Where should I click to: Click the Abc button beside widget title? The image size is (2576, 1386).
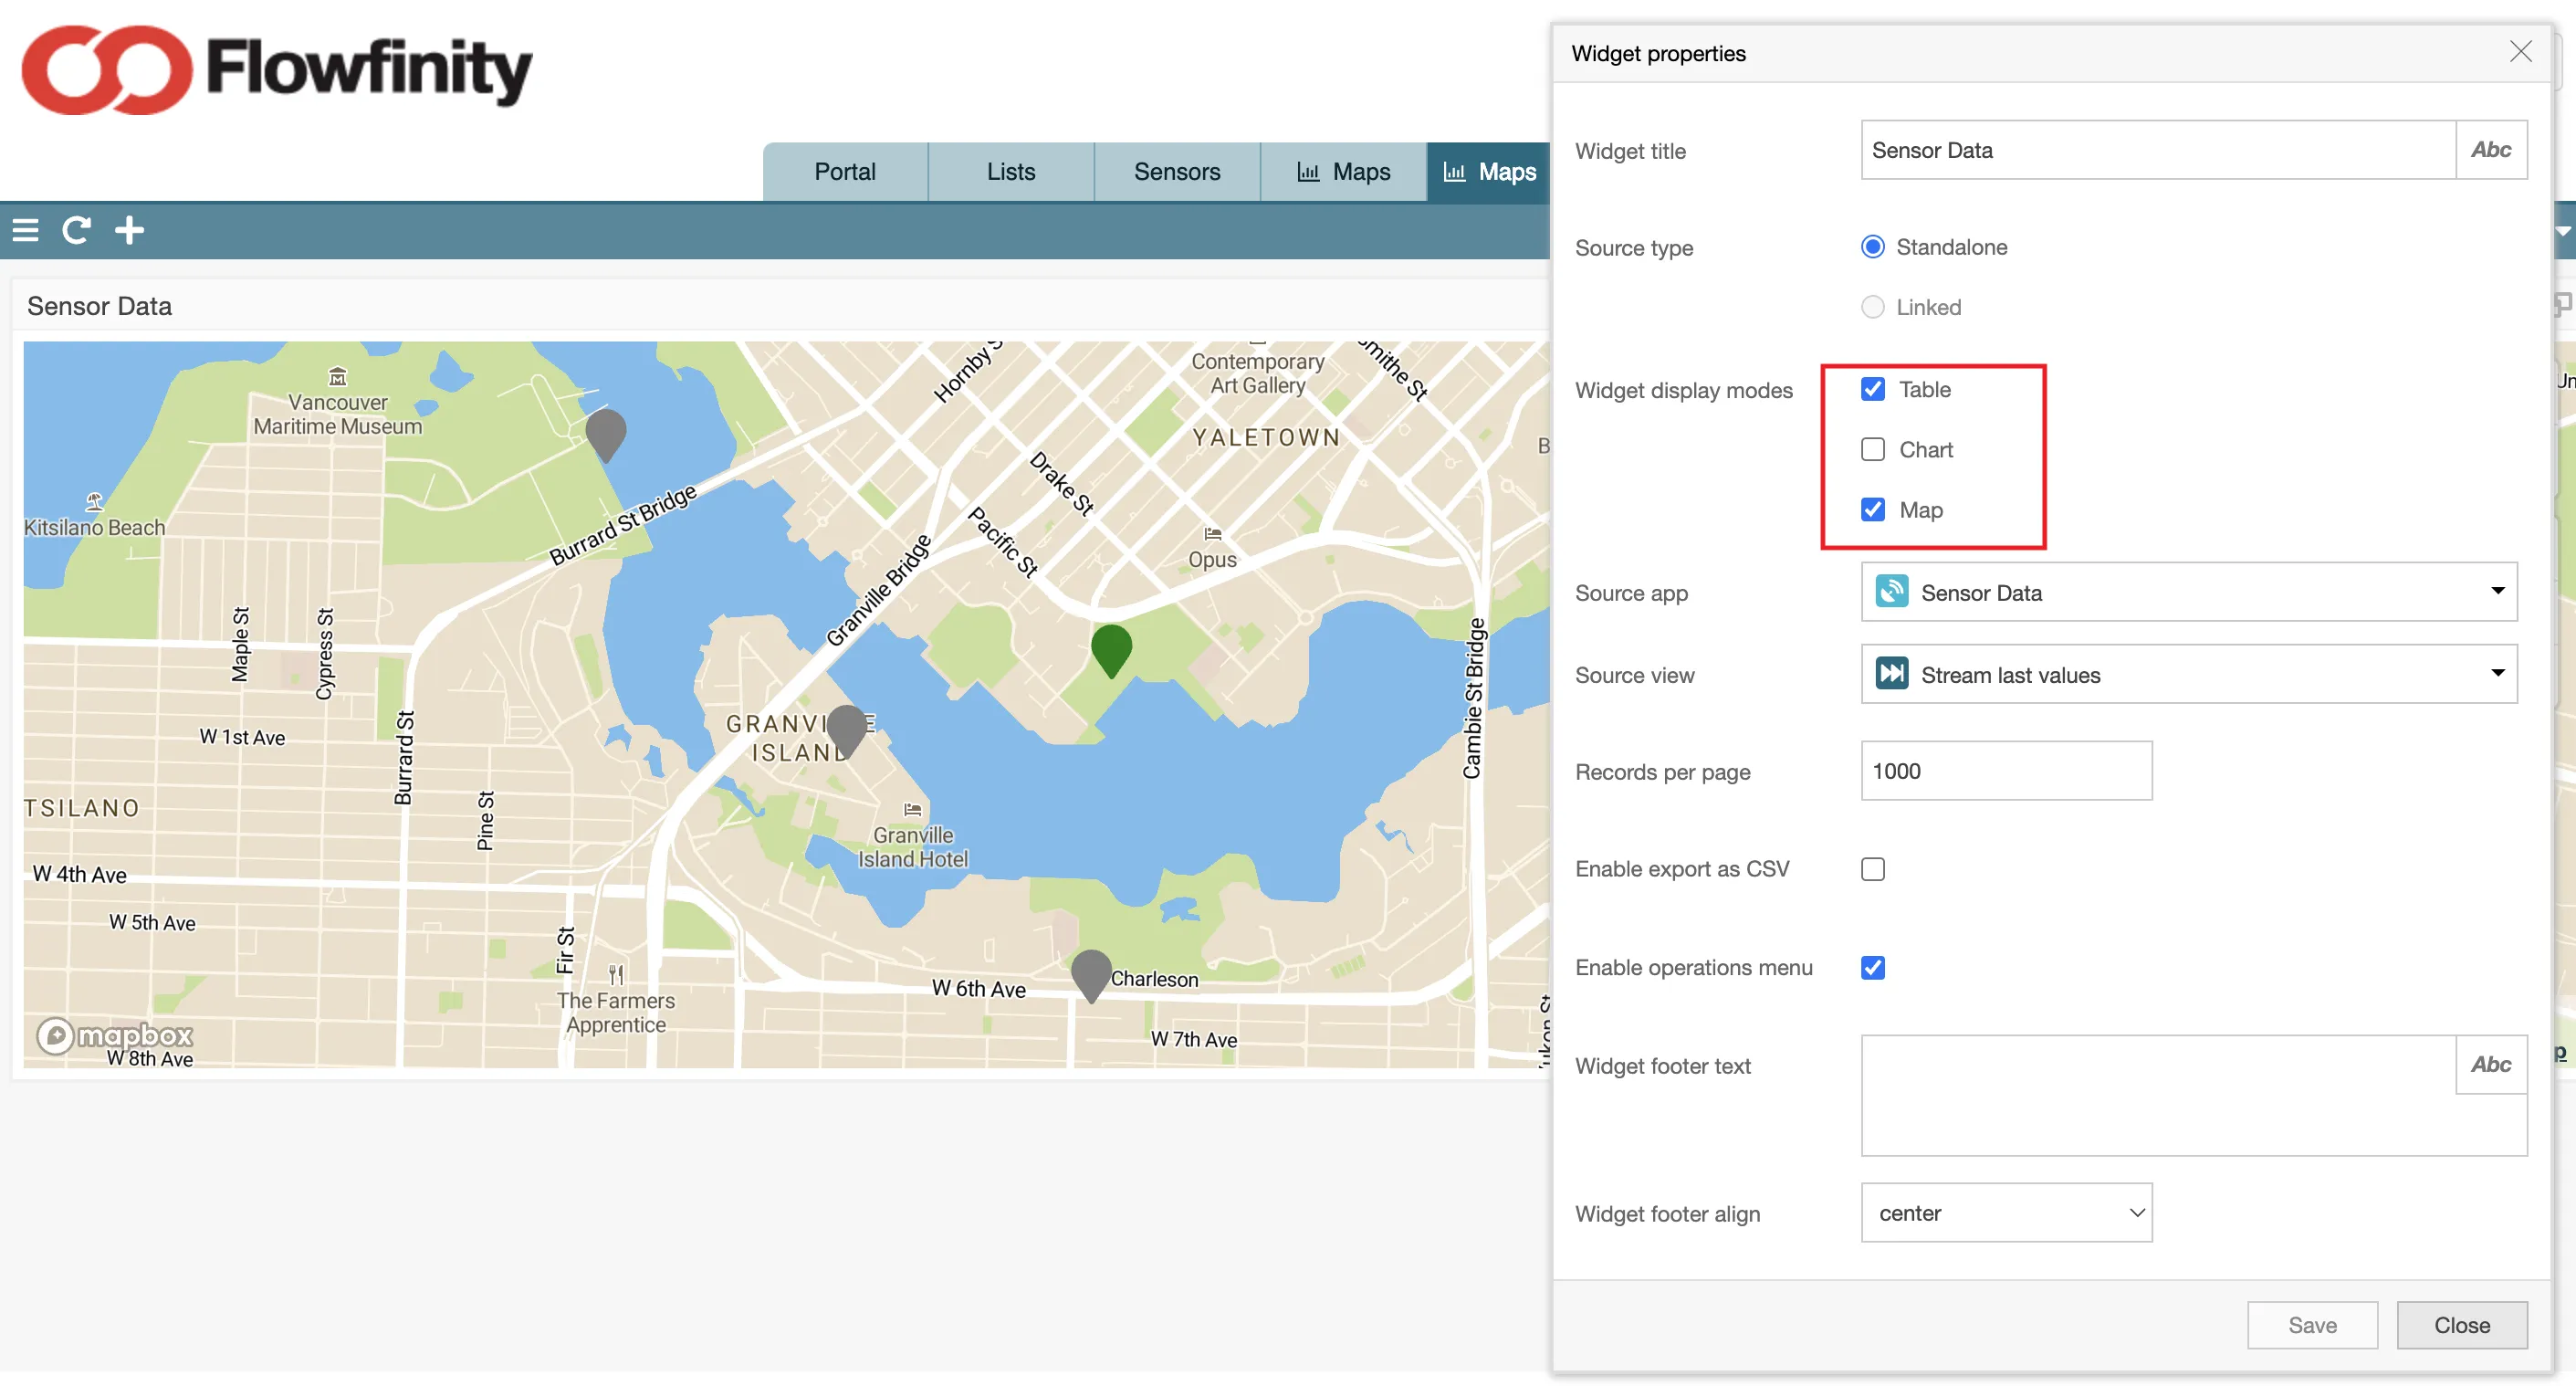[2490, 150]
